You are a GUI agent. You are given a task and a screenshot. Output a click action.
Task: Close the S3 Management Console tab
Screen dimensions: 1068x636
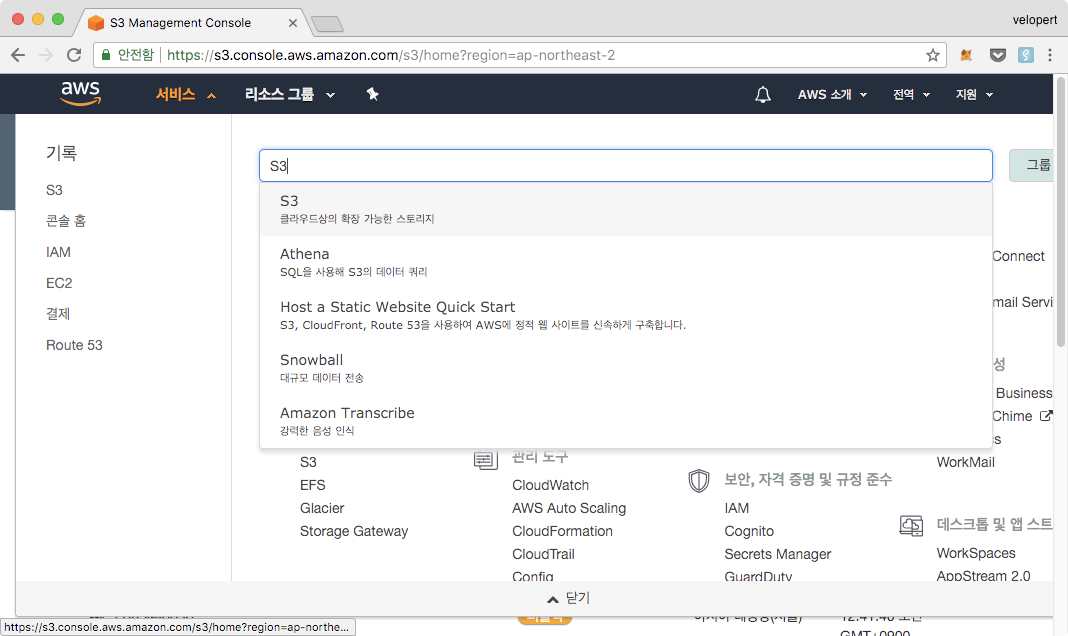[293, 23]
